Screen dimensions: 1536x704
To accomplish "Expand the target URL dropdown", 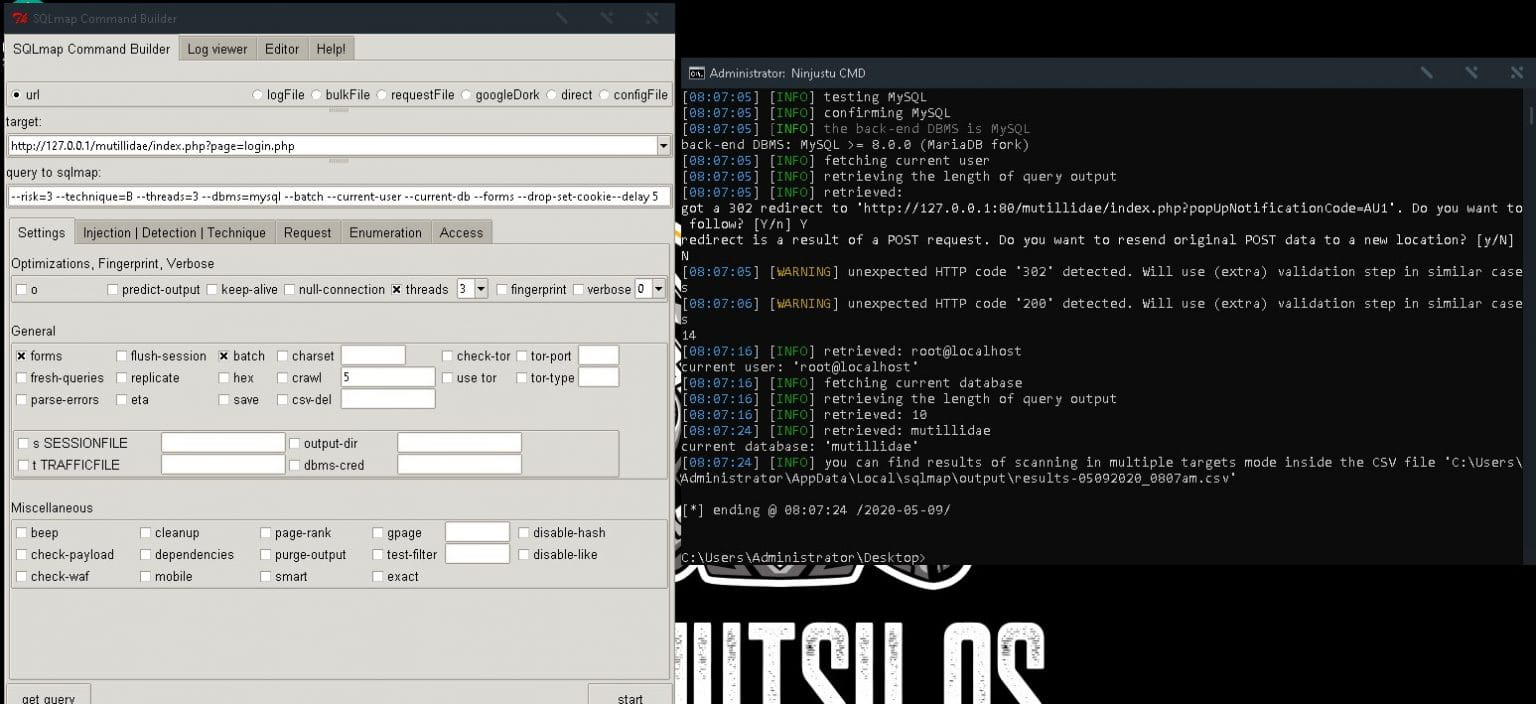I will (664, 146).
